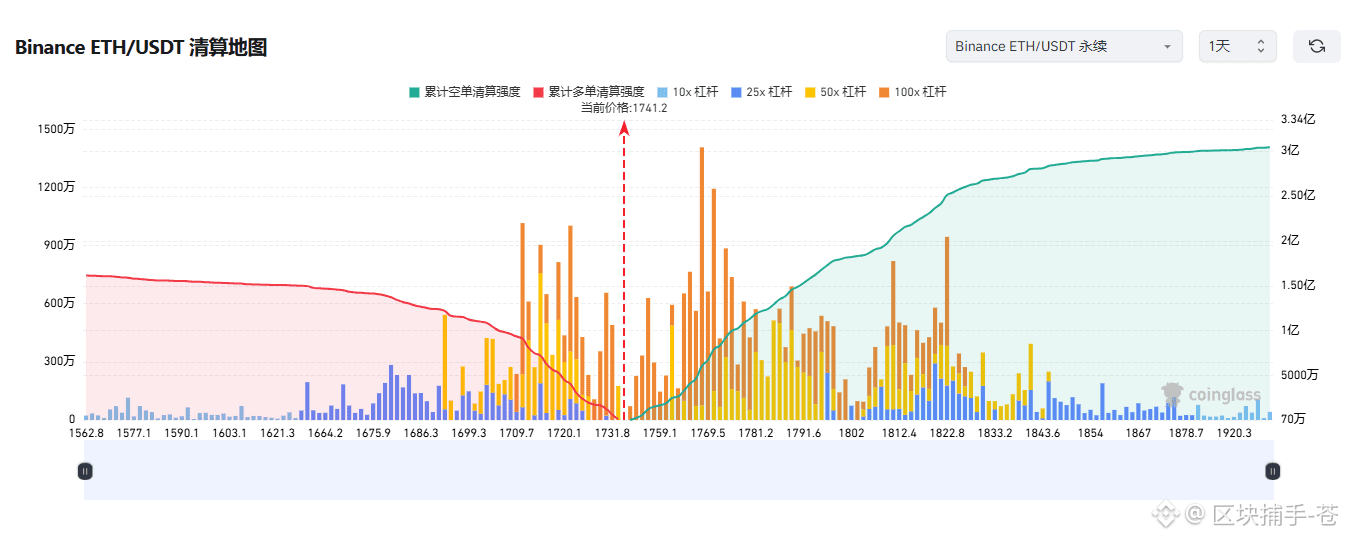Click the Binance ETH/USDT 清算地图 title
Viewport: 1346px width, 540px height.
(141, 47)
